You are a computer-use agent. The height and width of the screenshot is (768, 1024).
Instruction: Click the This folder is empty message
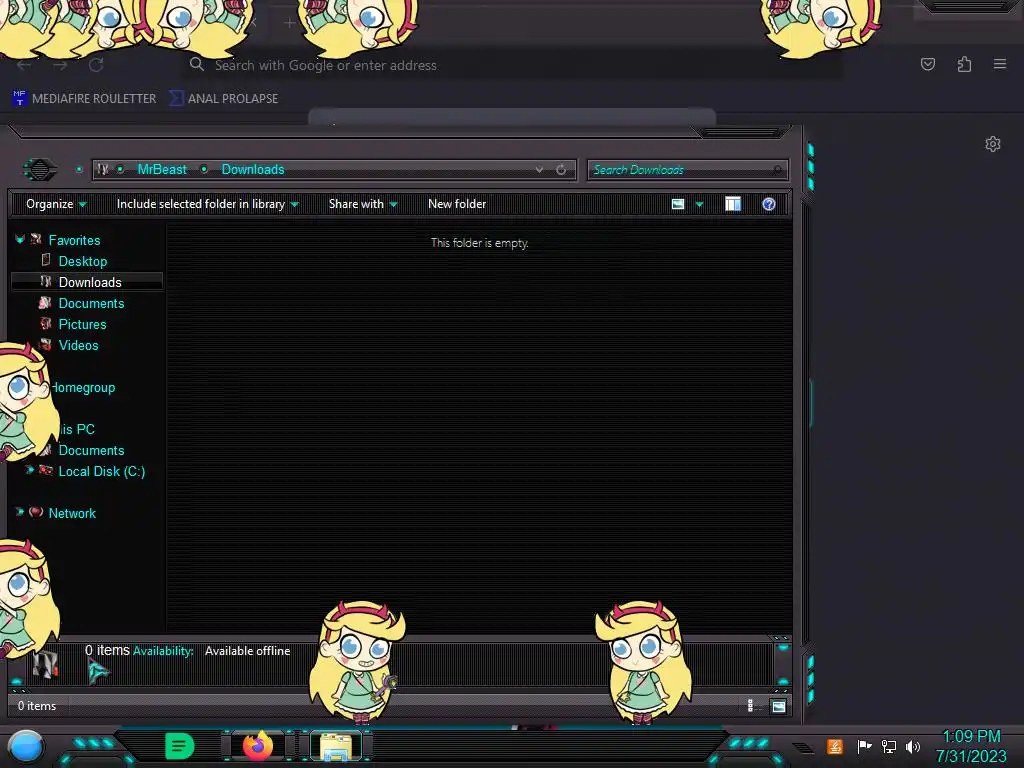coord(479,243)
